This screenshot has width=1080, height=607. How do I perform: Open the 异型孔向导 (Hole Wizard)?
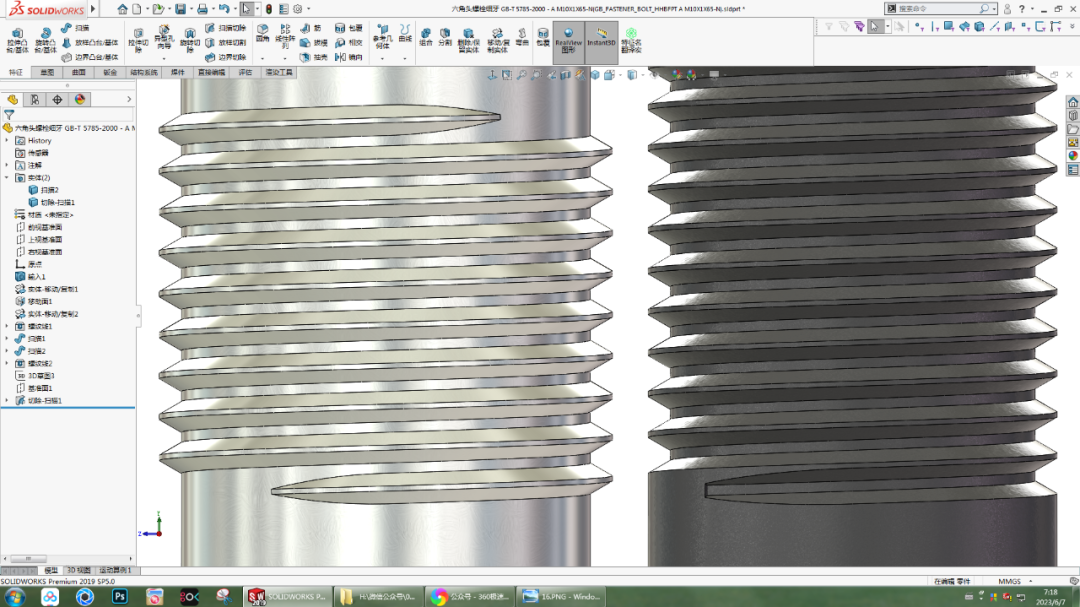point(162,33)
